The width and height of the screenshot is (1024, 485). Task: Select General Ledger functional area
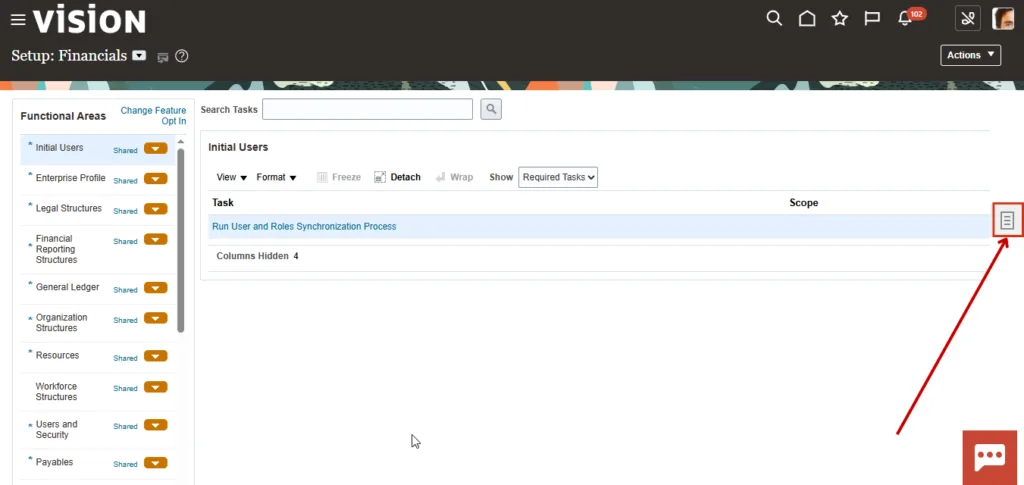click(x=67, y=287)
